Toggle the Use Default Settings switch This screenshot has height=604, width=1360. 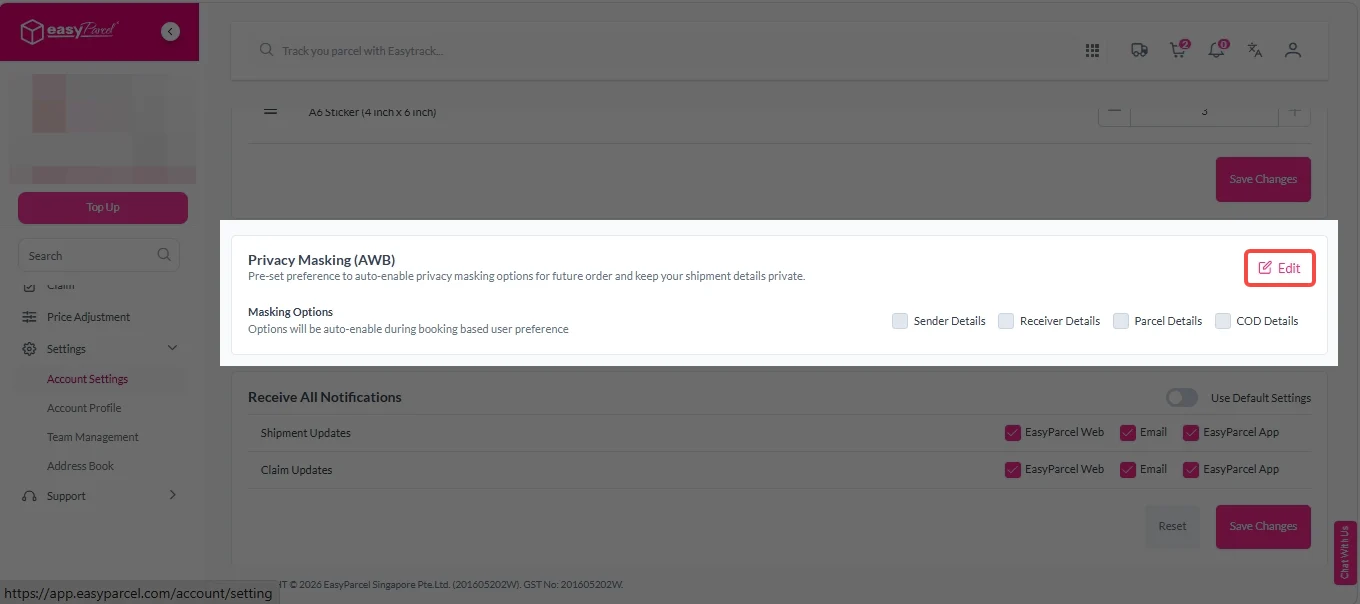(1181, 398)
